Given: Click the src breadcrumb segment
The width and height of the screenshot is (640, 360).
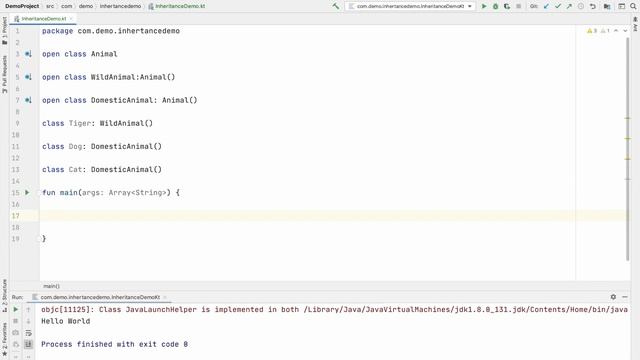Looking at the screenshot, I should click(x=50, y=6).
